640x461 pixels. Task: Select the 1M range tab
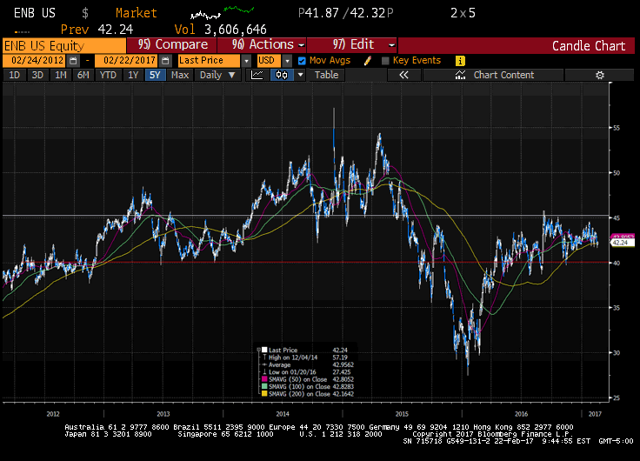tap(60, 75)
